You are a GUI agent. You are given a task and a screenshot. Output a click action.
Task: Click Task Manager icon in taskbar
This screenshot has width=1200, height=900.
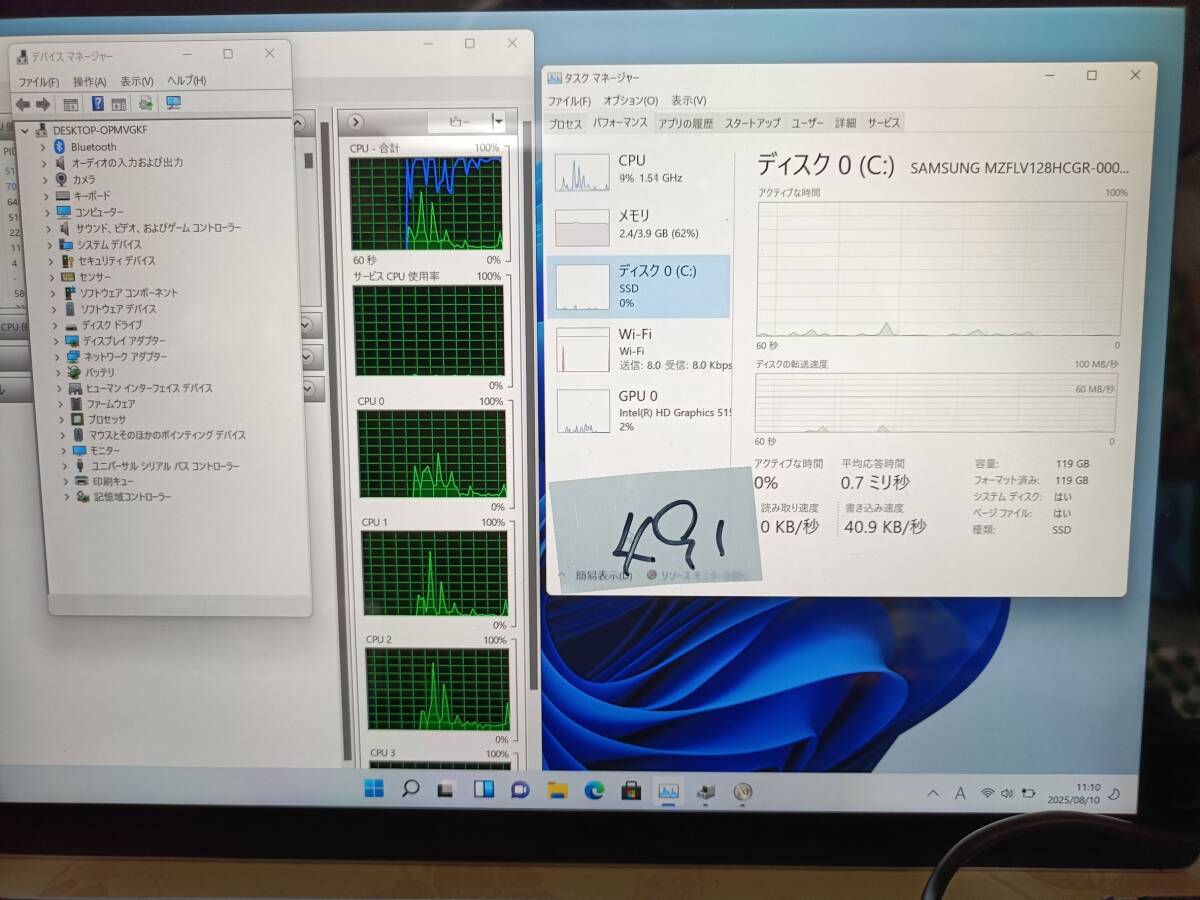667,791
